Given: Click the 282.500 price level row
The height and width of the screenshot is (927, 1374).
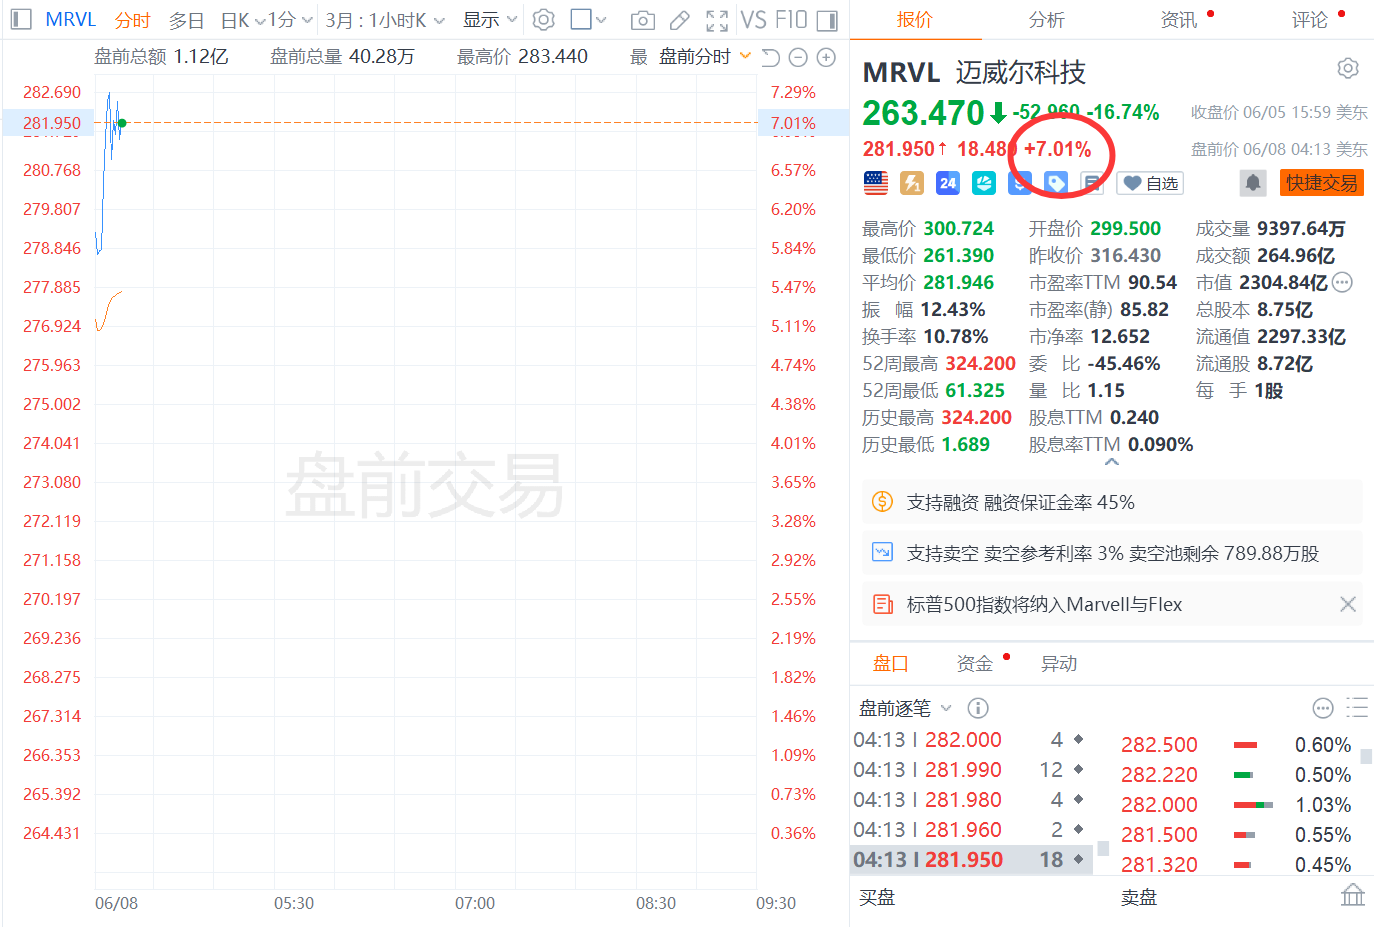Looking at the screenshot, I should [x=1236, y=745].
